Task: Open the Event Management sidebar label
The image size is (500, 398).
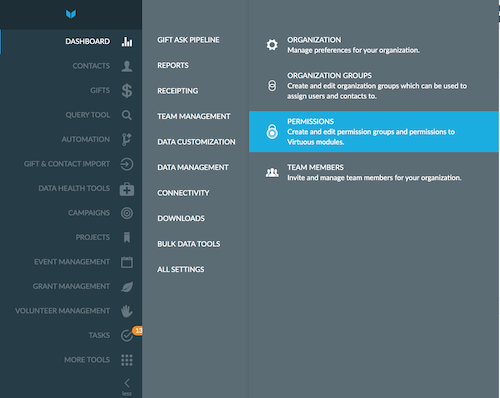Action: 72,262
